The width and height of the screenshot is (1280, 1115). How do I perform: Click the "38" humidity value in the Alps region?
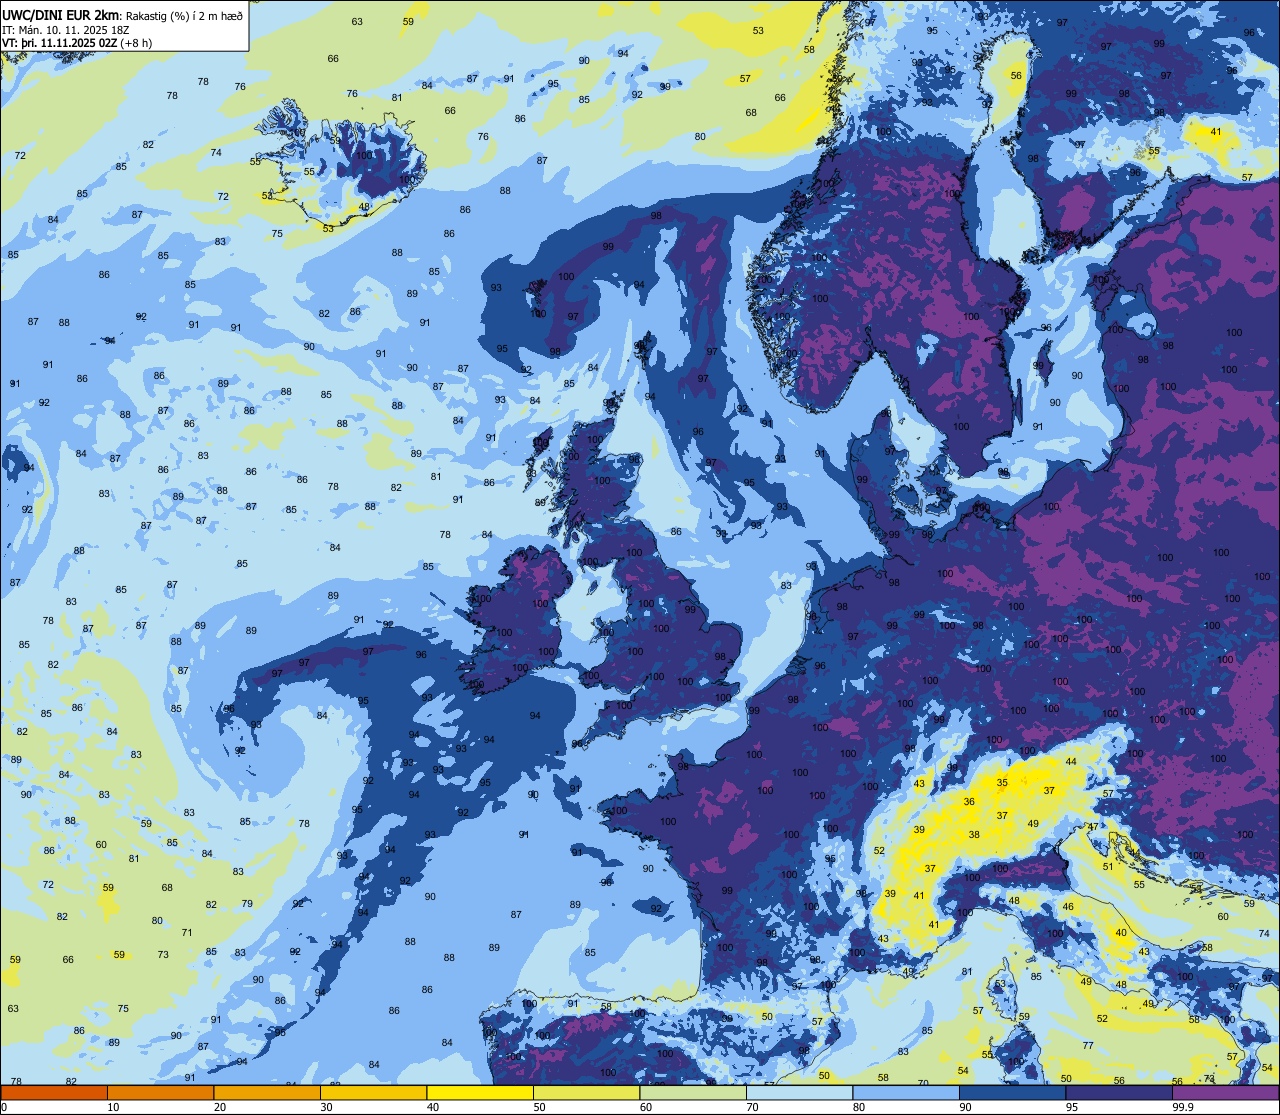point(974,835)
